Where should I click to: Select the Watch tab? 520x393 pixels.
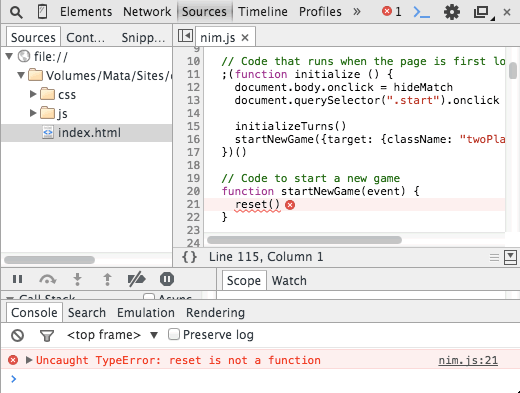pyautogui.click(x=289, y=281)
